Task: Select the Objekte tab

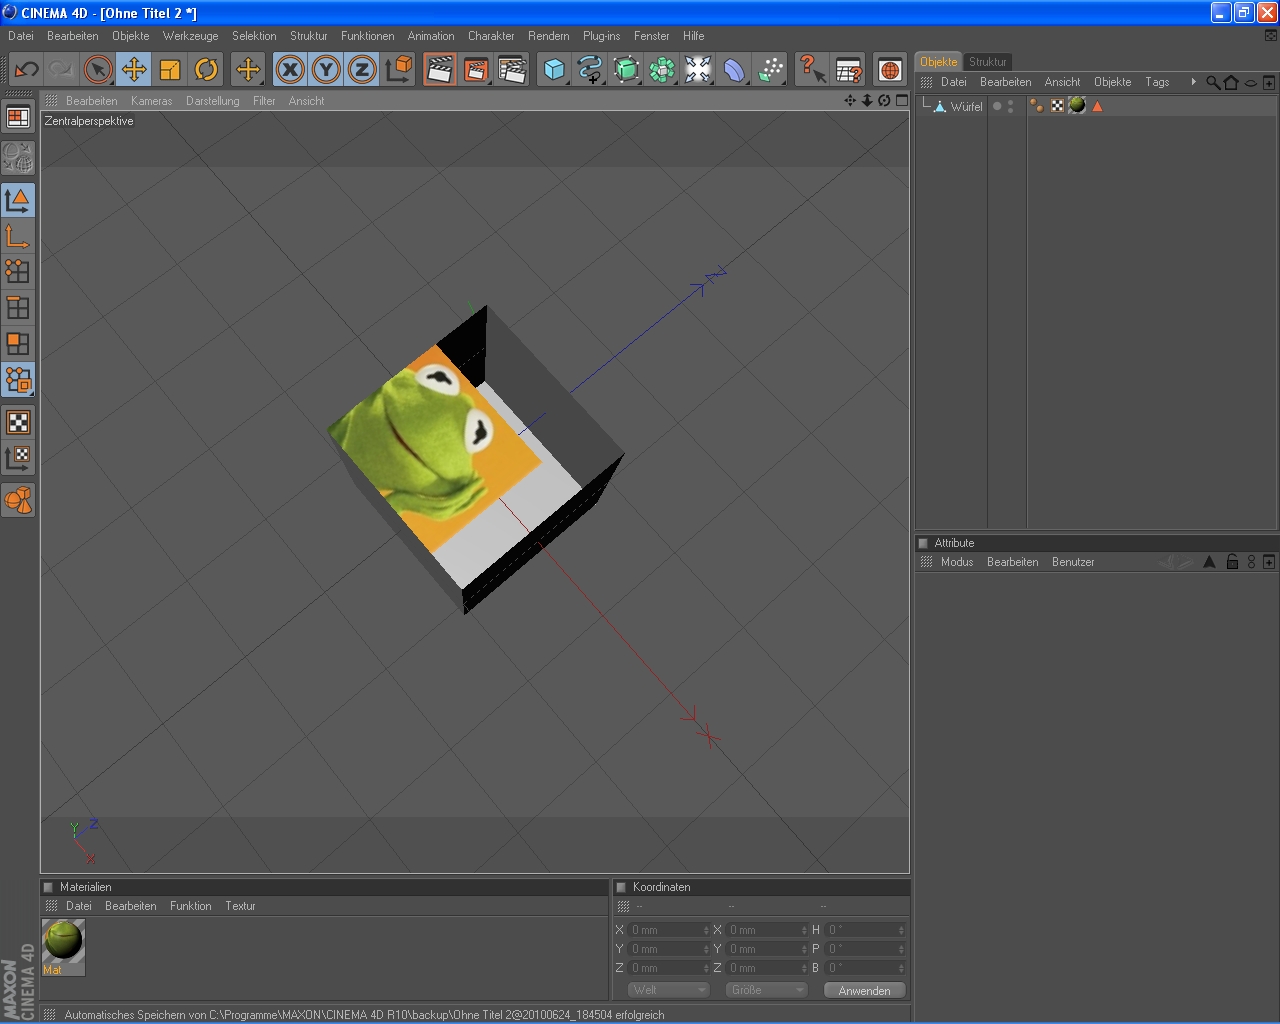Action: (x=939, y=62)
